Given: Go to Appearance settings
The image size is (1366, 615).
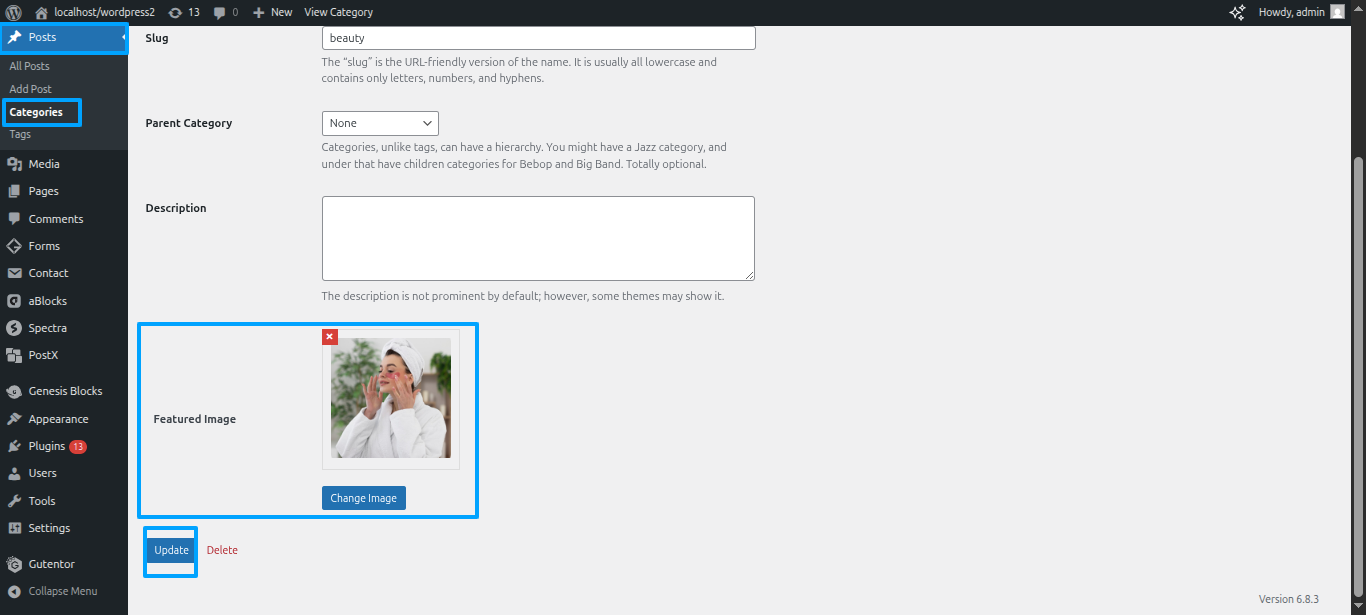Looking at the screenshot, I should pos(58,419).
